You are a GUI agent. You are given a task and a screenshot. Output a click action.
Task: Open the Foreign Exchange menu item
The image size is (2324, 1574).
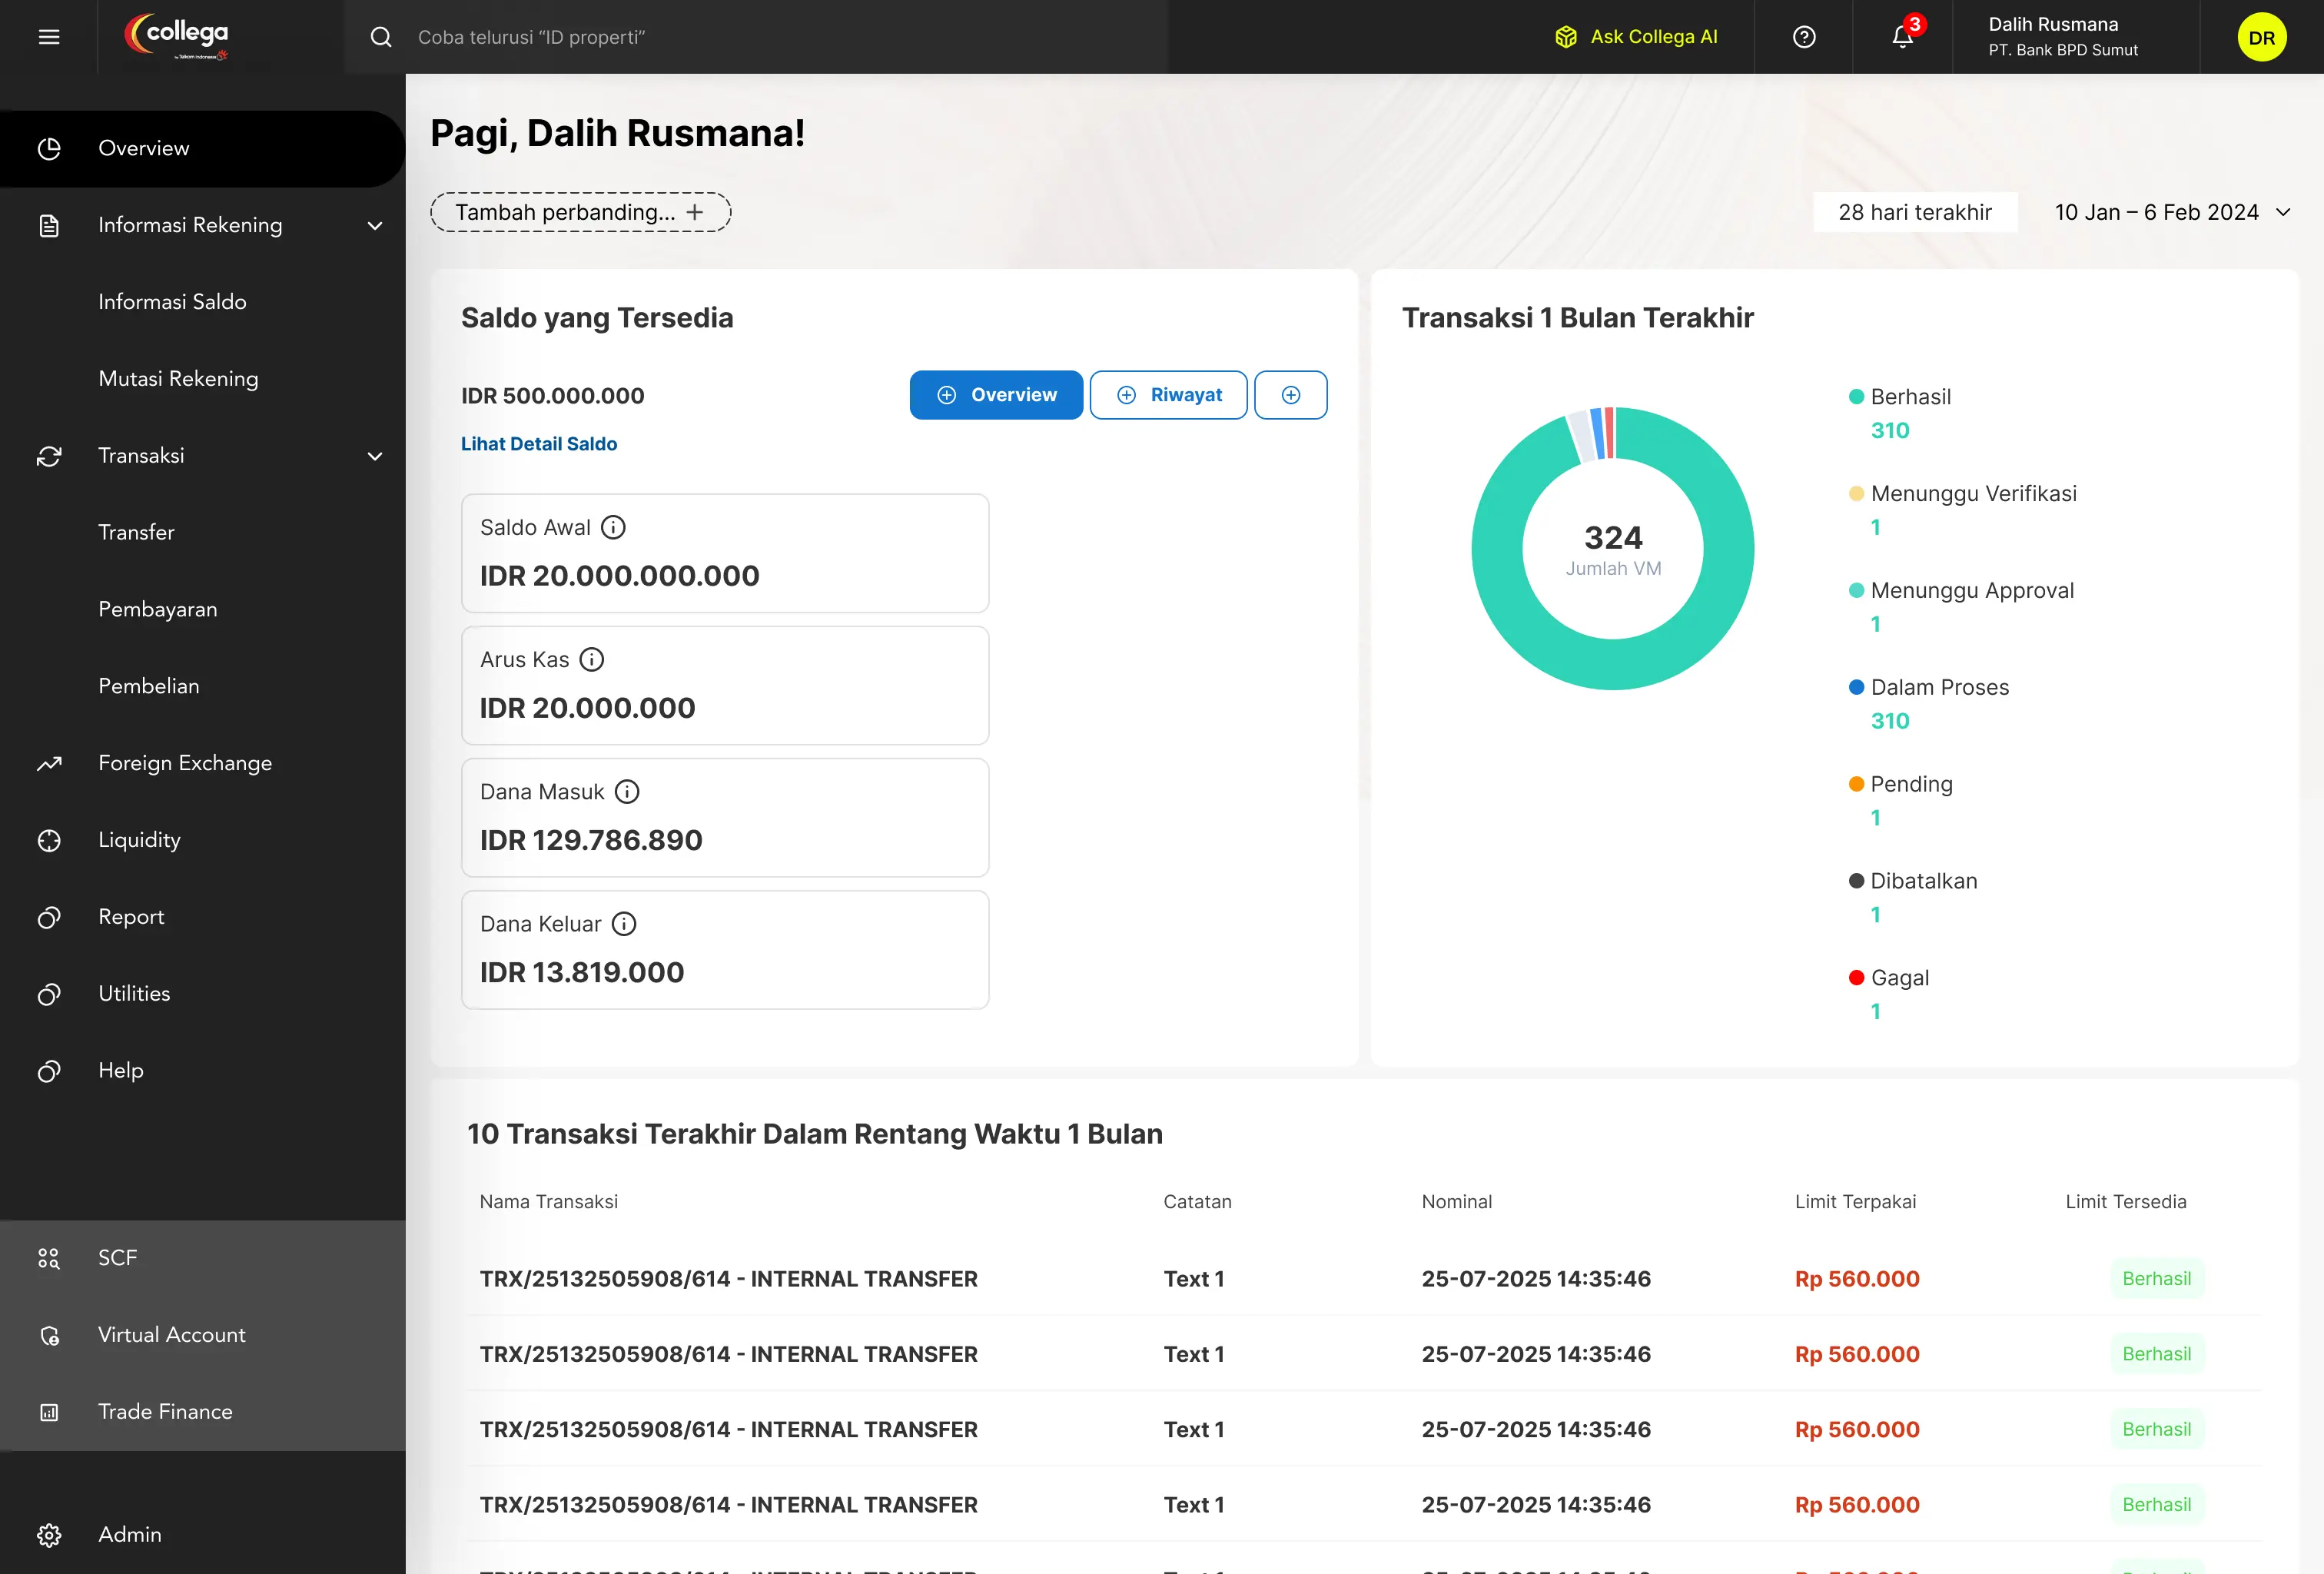pos(185,763)
